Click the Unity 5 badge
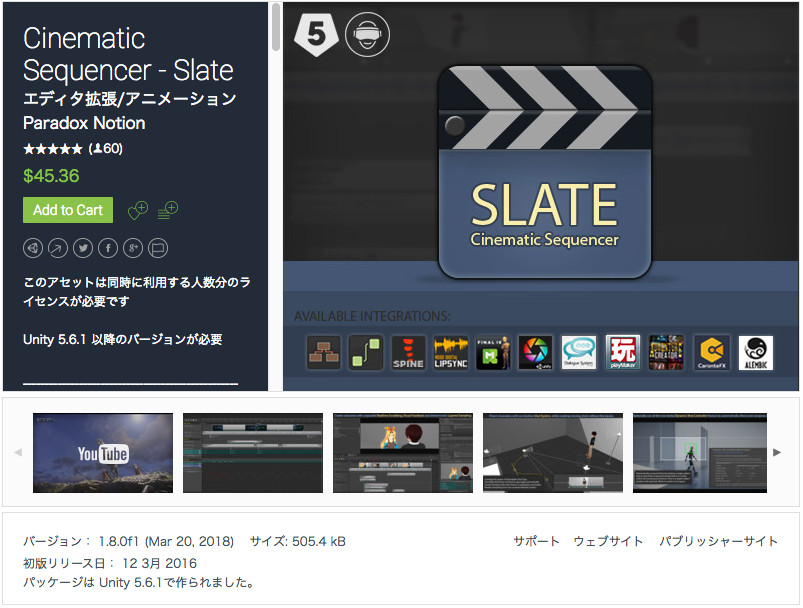The width and height of the screenshot is (803, 608). pyautogui.click(x=316, y=34)
